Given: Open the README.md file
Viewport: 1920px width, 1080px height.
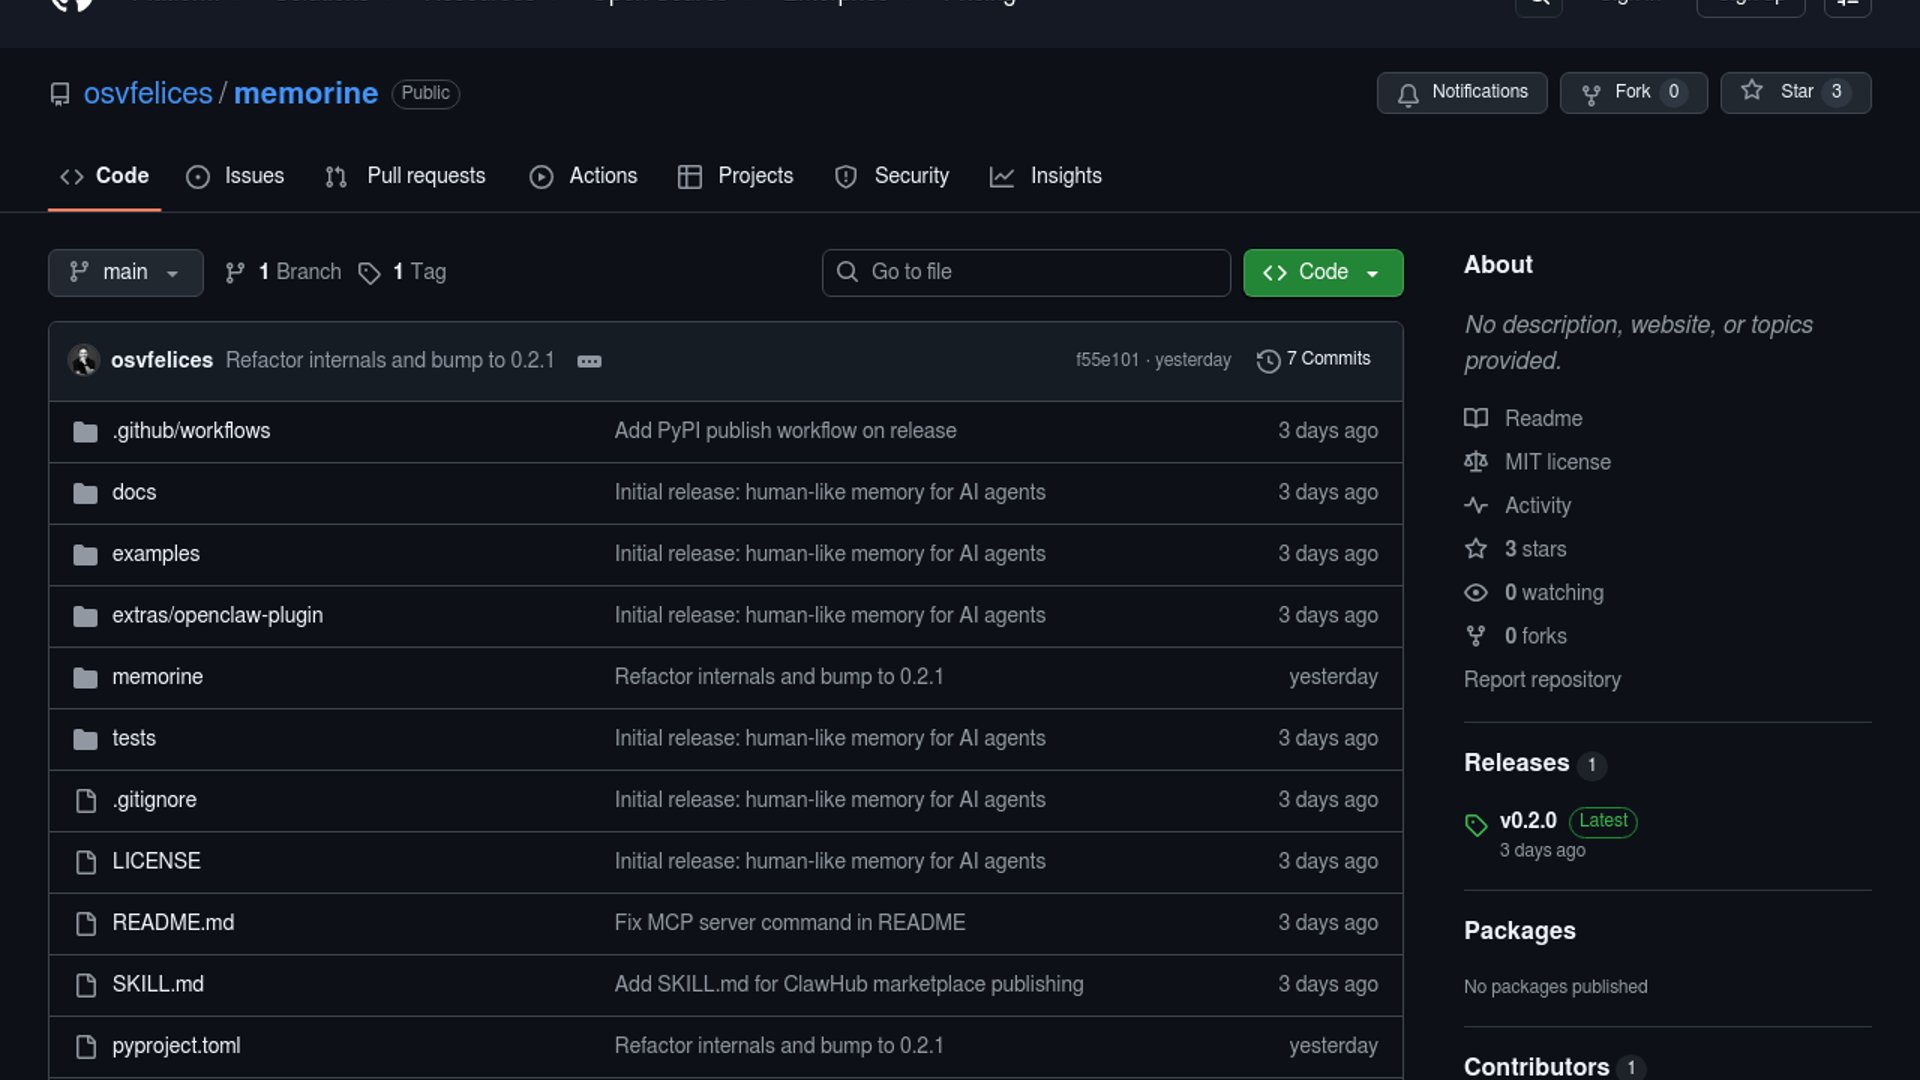Looking at the screenshot, I should click(x=173, y=923).
